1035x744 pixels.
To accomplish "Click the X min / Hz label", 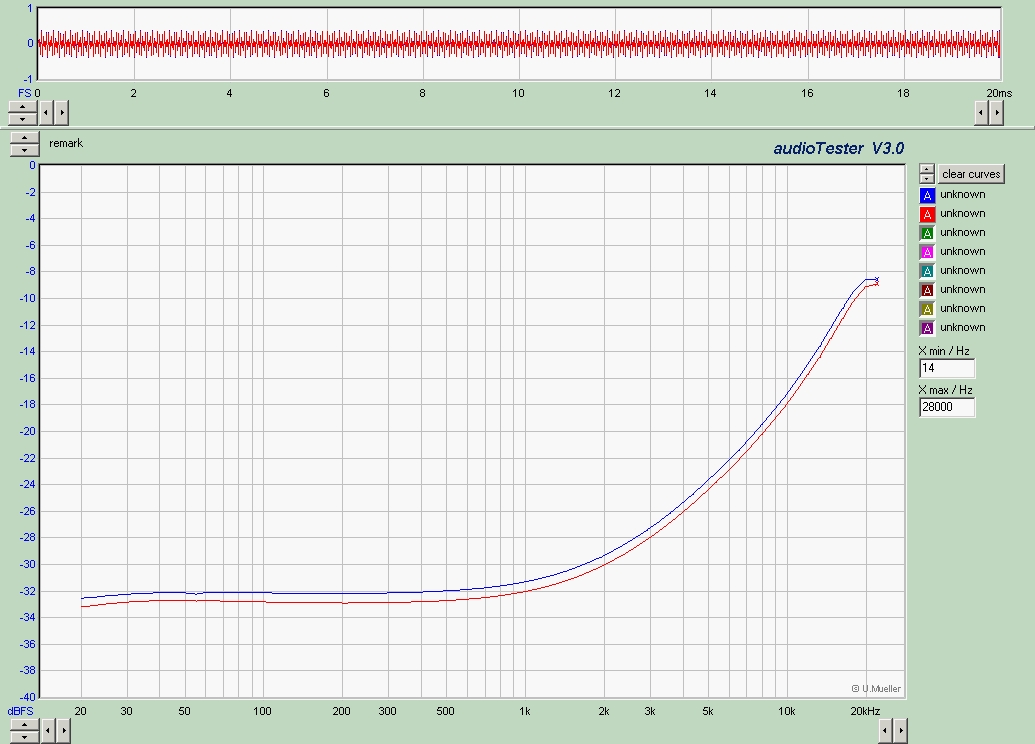I will 944,351.
